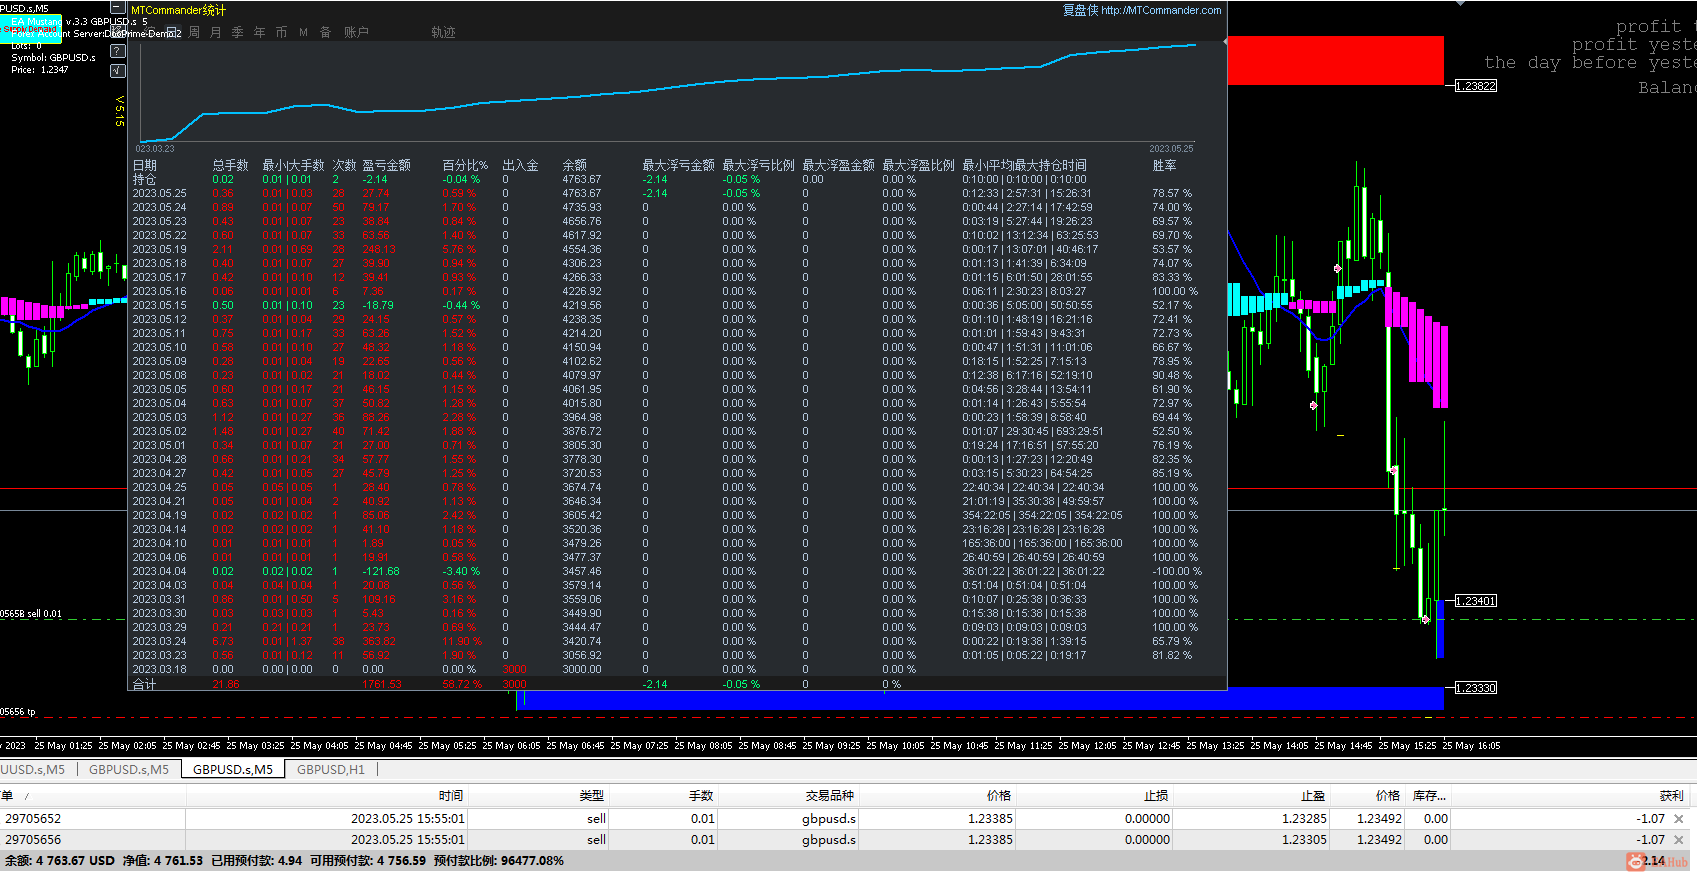Click the 净值: 4 761.53 status text
Screen dimensions: 1697x877
pos(163,861)
